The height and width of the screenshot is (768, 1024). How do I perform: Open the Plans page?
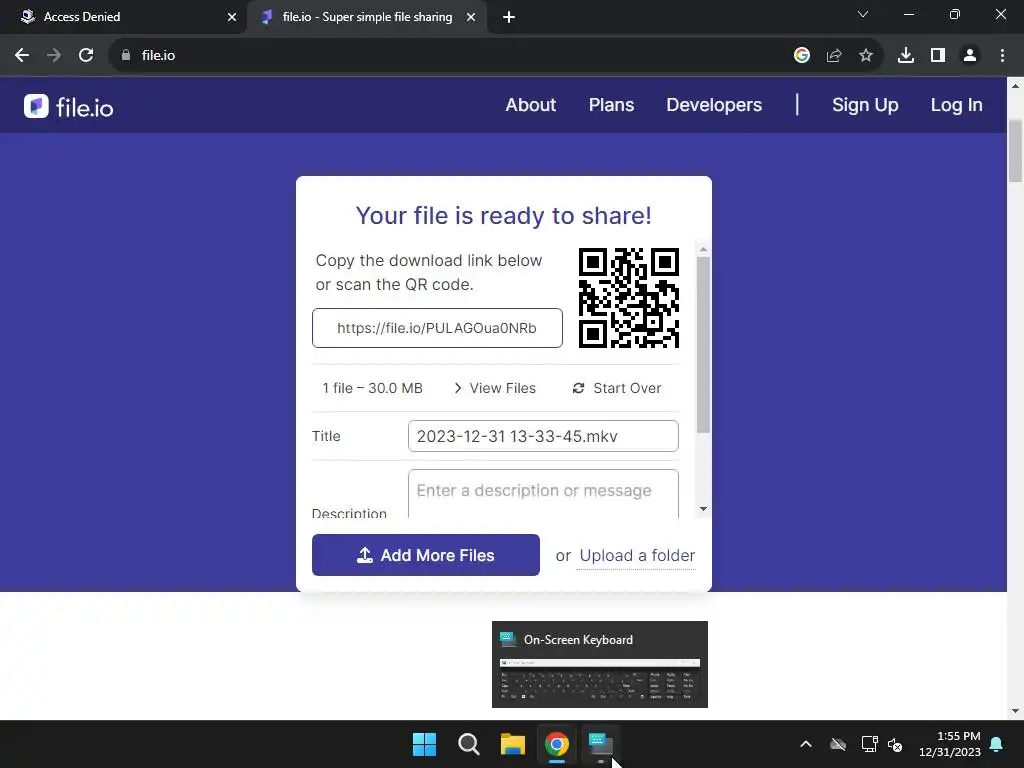pos(611,104)
